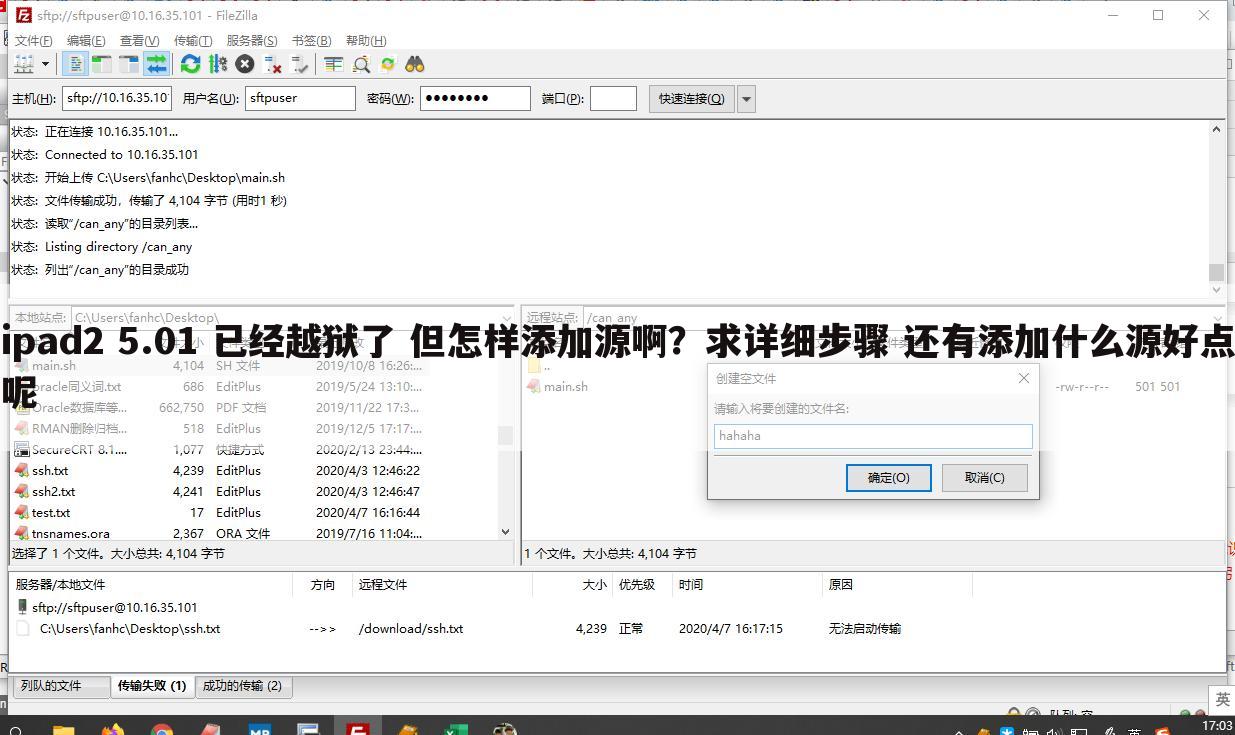Open the local site path dropdown
The height and width of the screenshot is (735, 1235).
(x=507, y=317)
